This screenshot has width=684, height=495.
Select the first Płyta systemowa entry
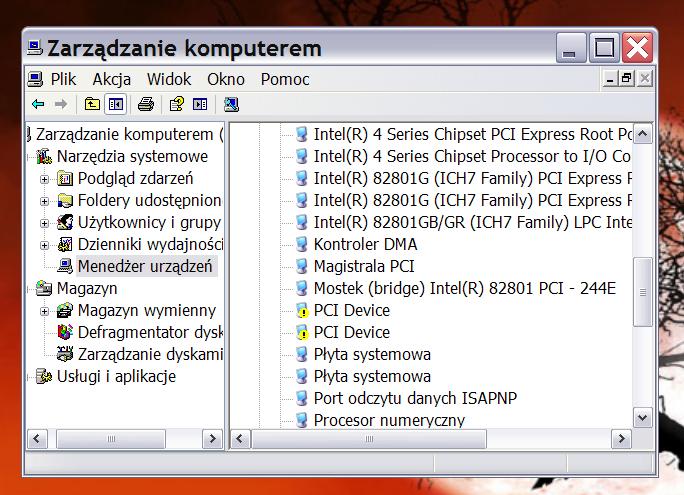372,354
